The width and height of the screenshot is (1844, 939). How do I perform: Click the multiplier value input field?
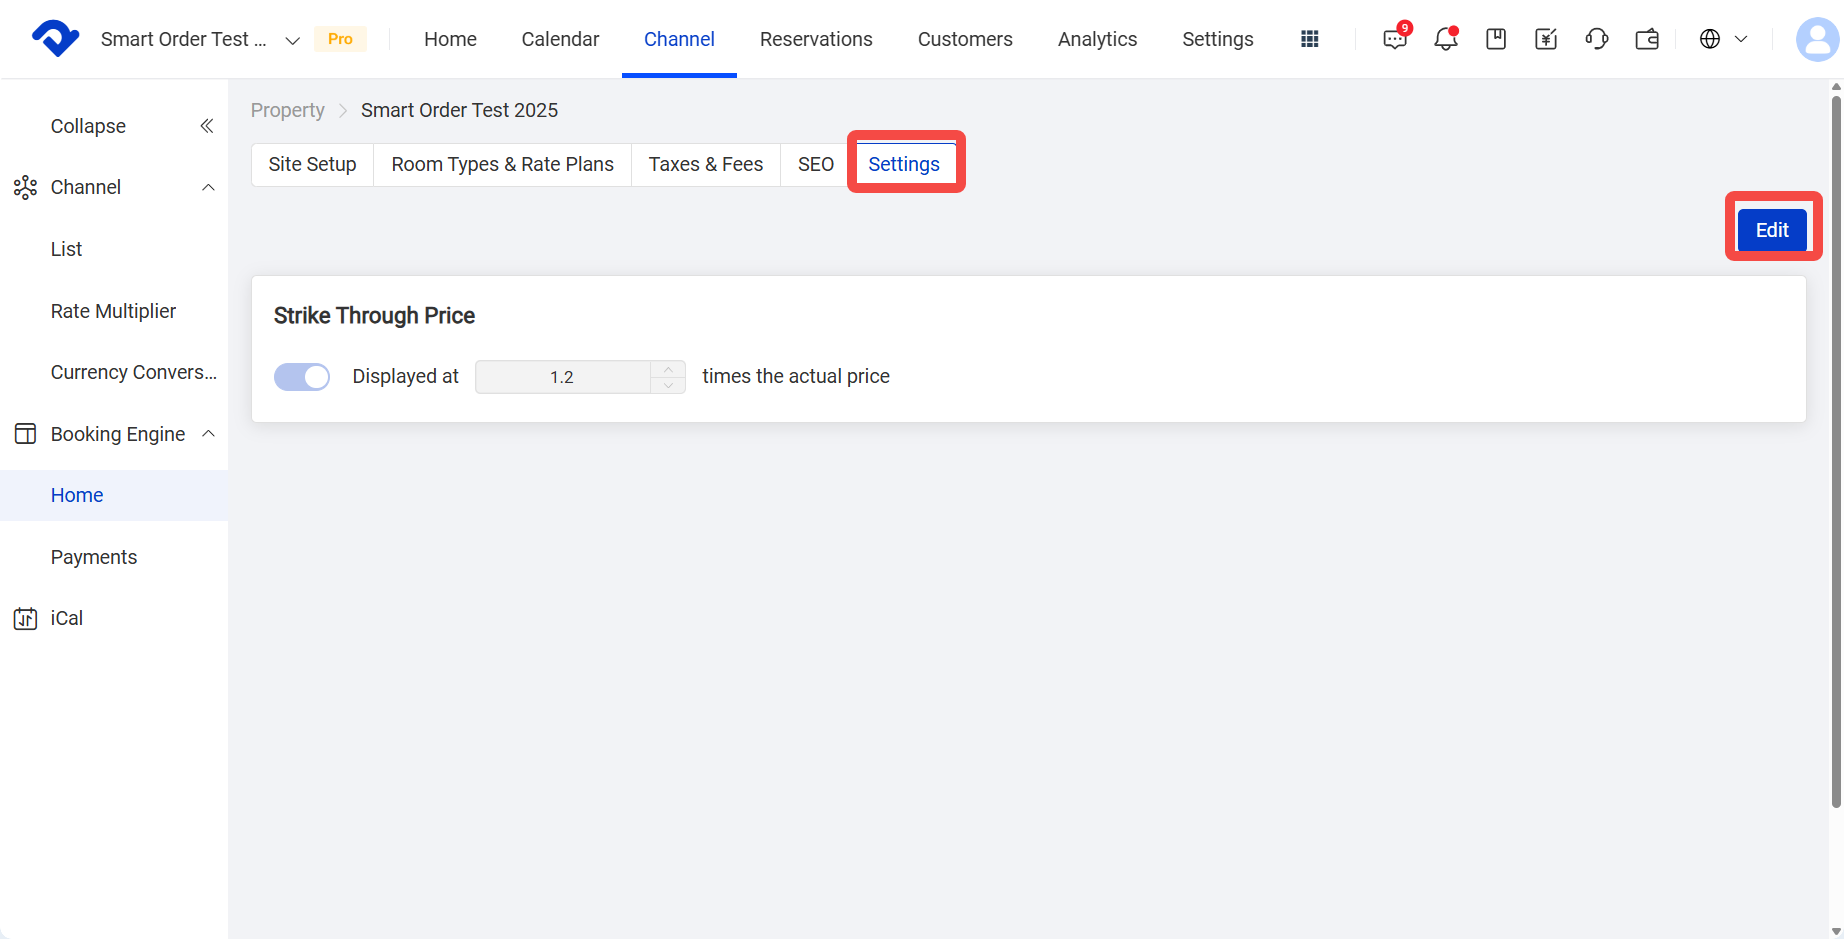[562, 377]
